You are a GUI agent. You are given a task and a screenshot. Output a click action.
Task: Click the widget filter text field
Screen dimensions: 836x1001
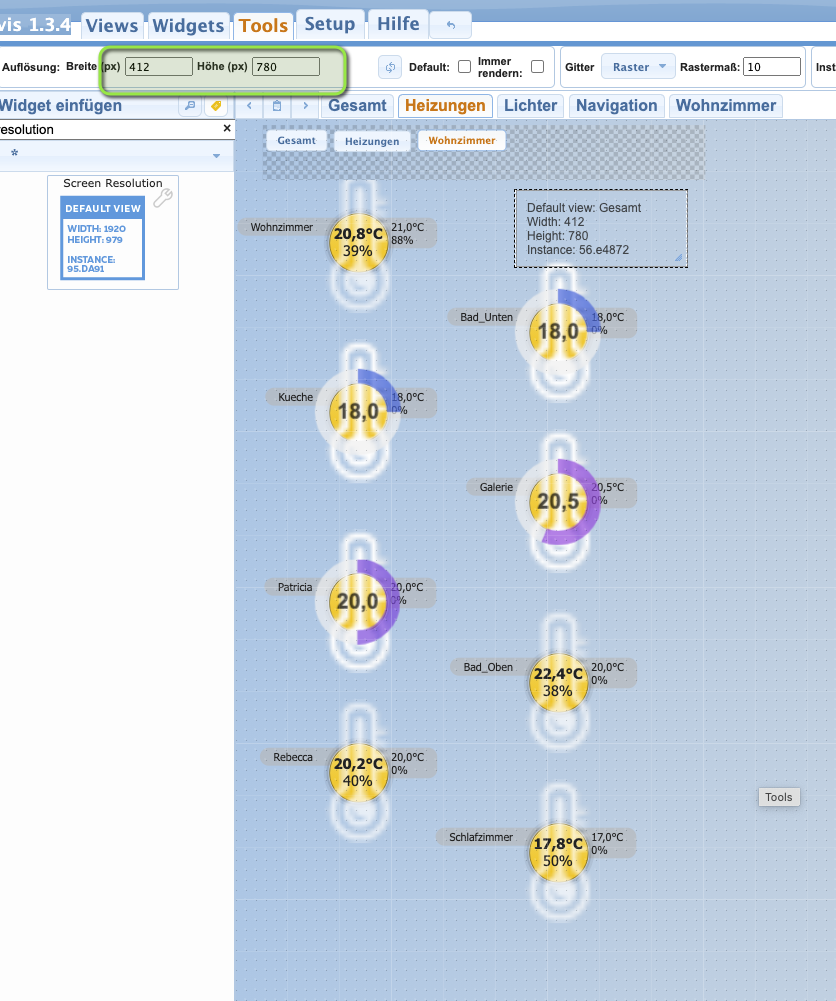pos(108,129)
